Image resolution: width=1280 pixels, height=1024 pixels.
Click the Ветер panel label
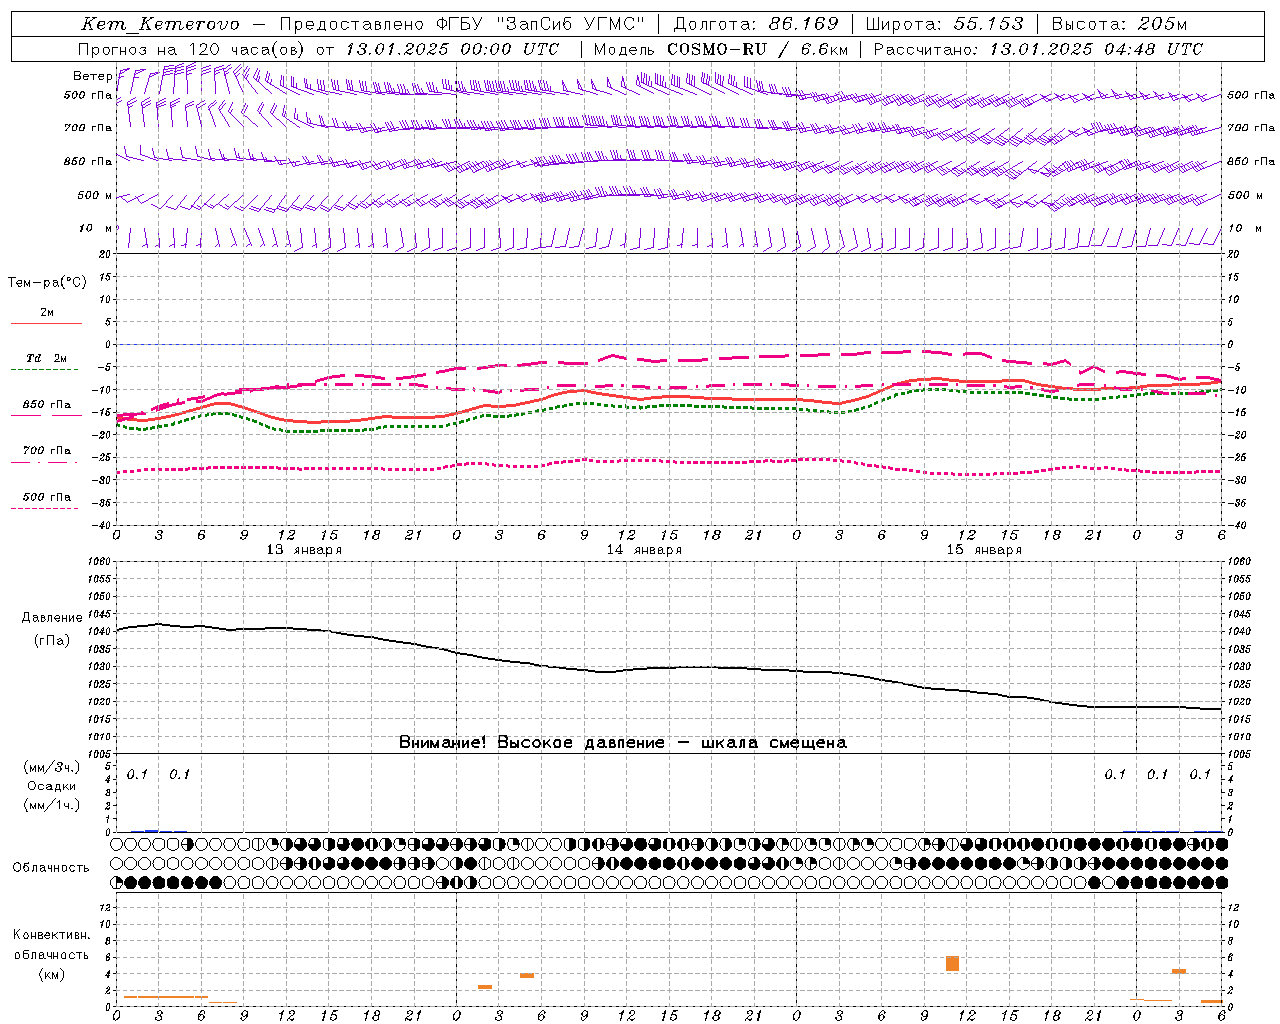click(x=92, y=76)
